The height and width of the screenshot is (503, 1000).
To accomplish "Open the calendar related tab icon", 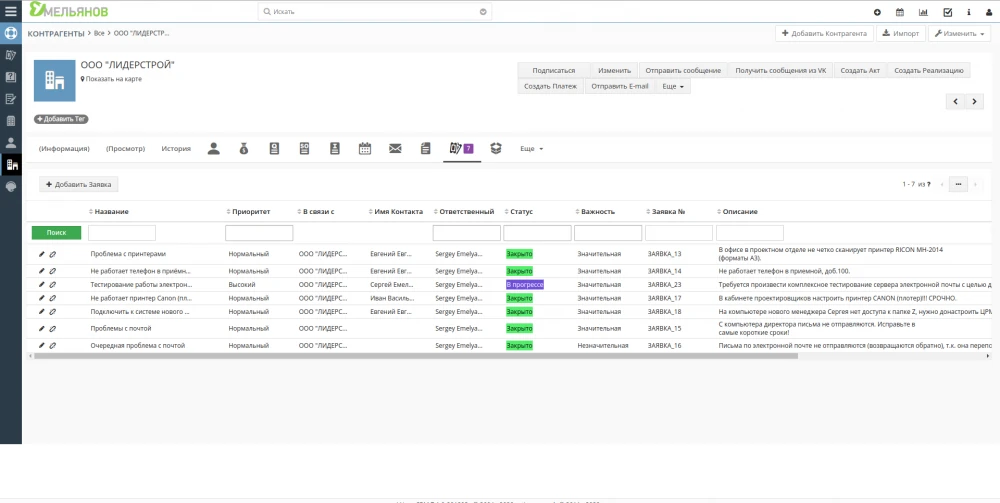I will pyautogui.click(x=365, y=149).
